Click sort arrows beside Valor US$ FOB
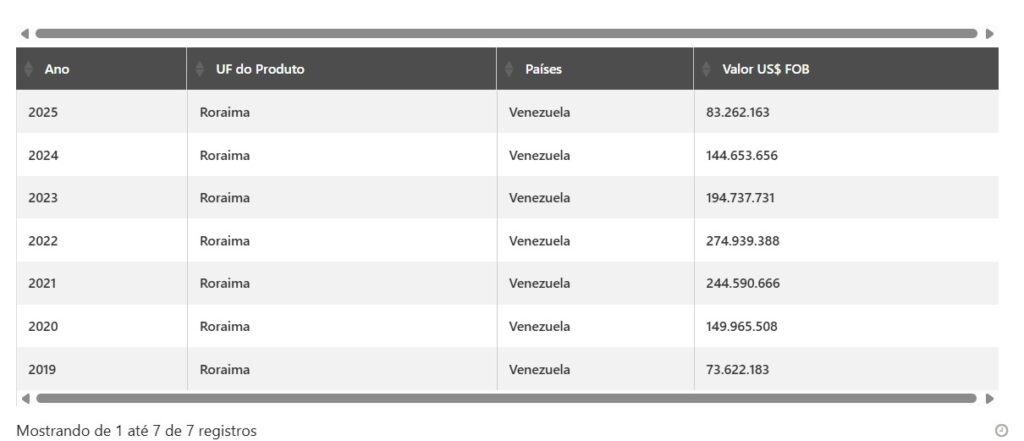This screenshot has height=441, width=1024. [706, 69]
